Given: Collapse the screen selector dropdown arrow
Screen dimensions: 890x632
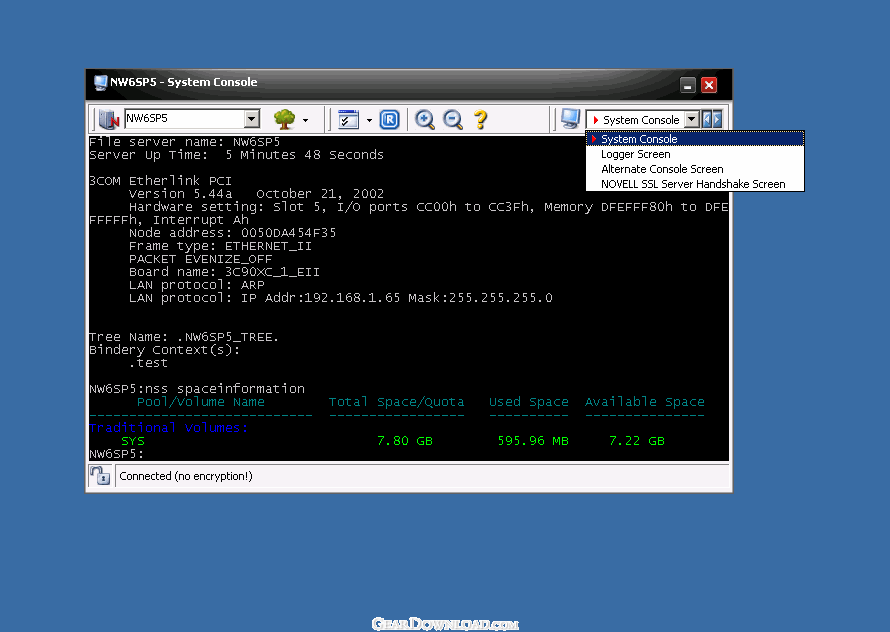Looking at the screenshot, I should pos(691,119).
